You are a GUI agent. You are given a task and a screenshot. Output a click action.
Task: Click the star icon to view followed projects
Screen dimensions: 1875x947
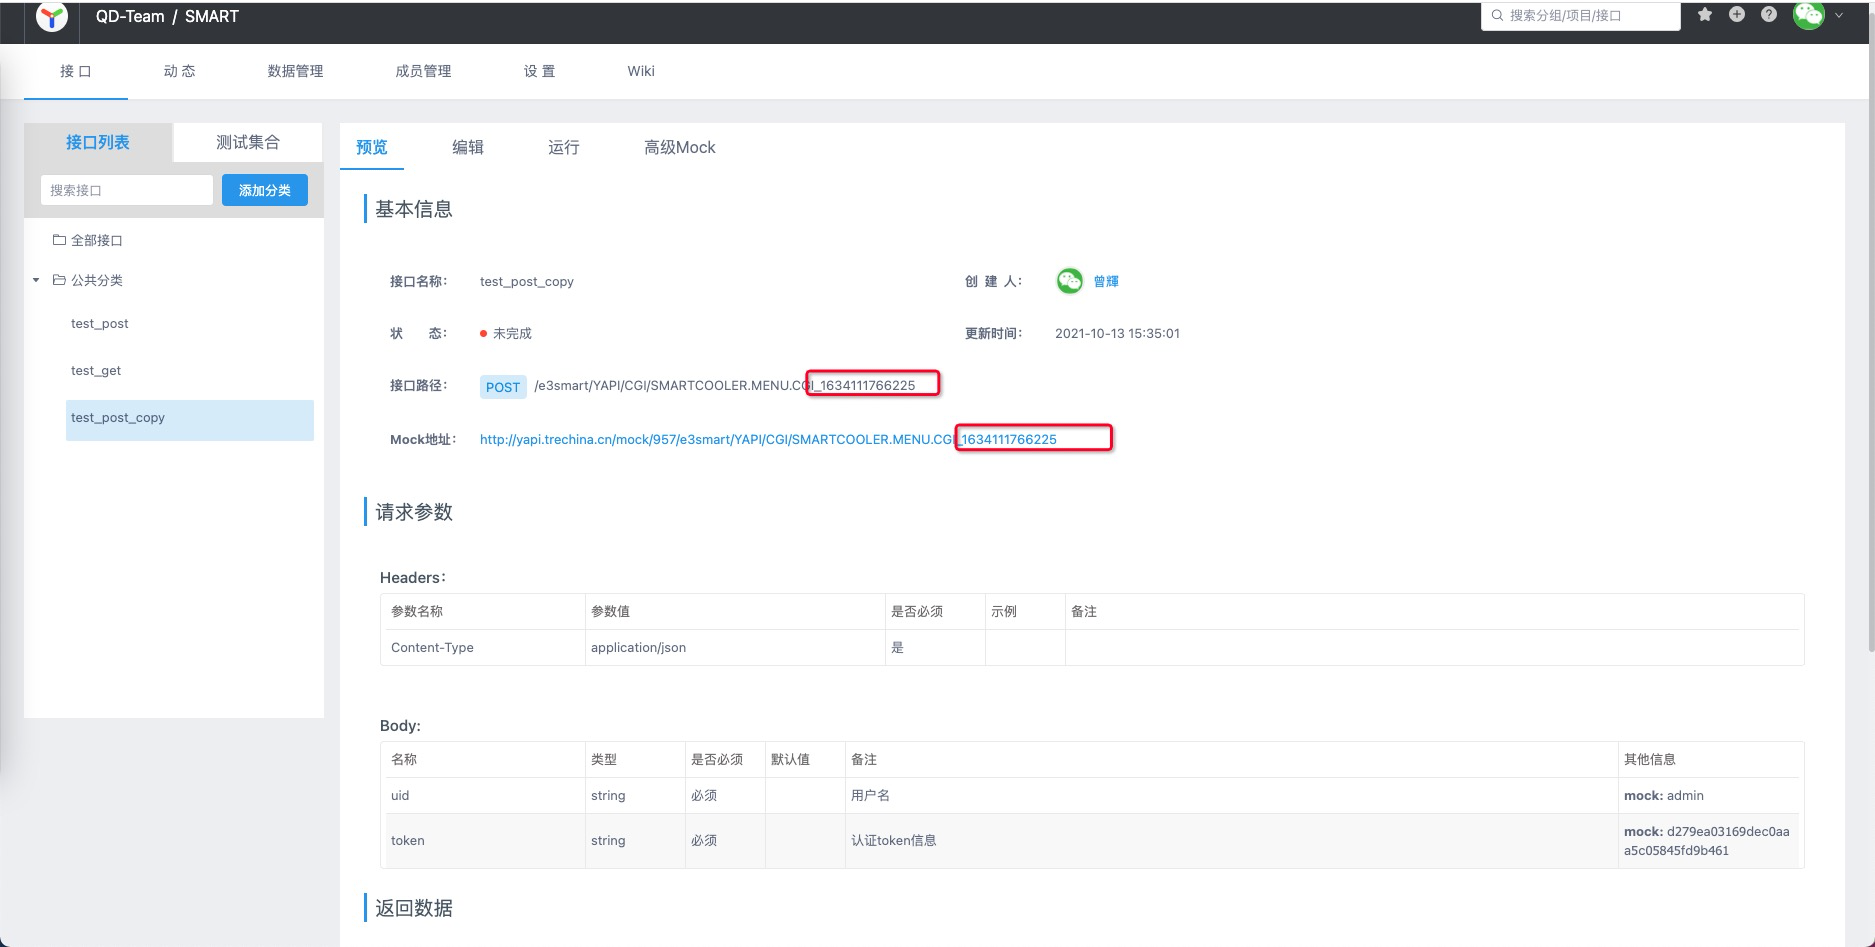tap(1705, 15)
